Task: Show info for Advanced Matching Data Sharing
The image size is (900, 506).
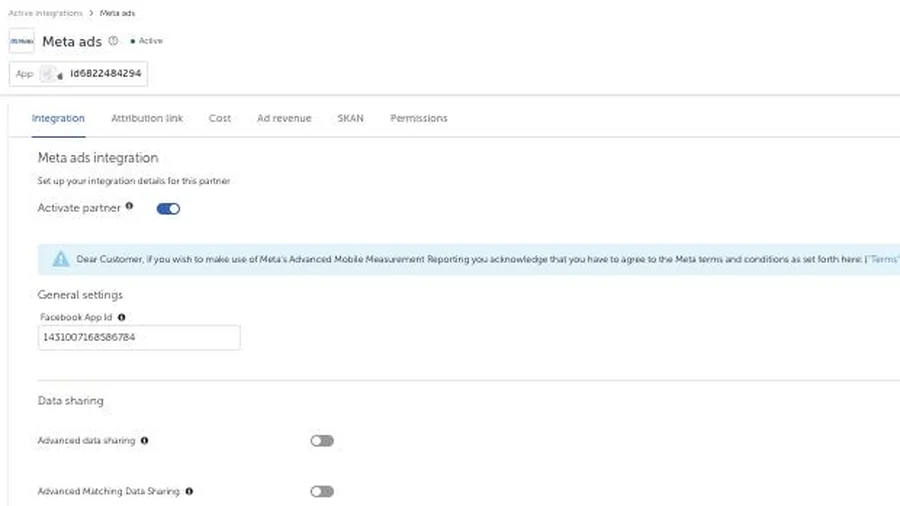Action: 189,491
